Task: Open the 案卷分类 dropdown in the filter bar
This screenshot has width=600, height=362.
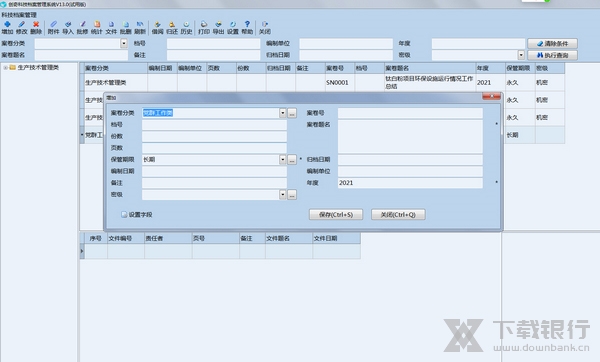Action: point(124,43)
